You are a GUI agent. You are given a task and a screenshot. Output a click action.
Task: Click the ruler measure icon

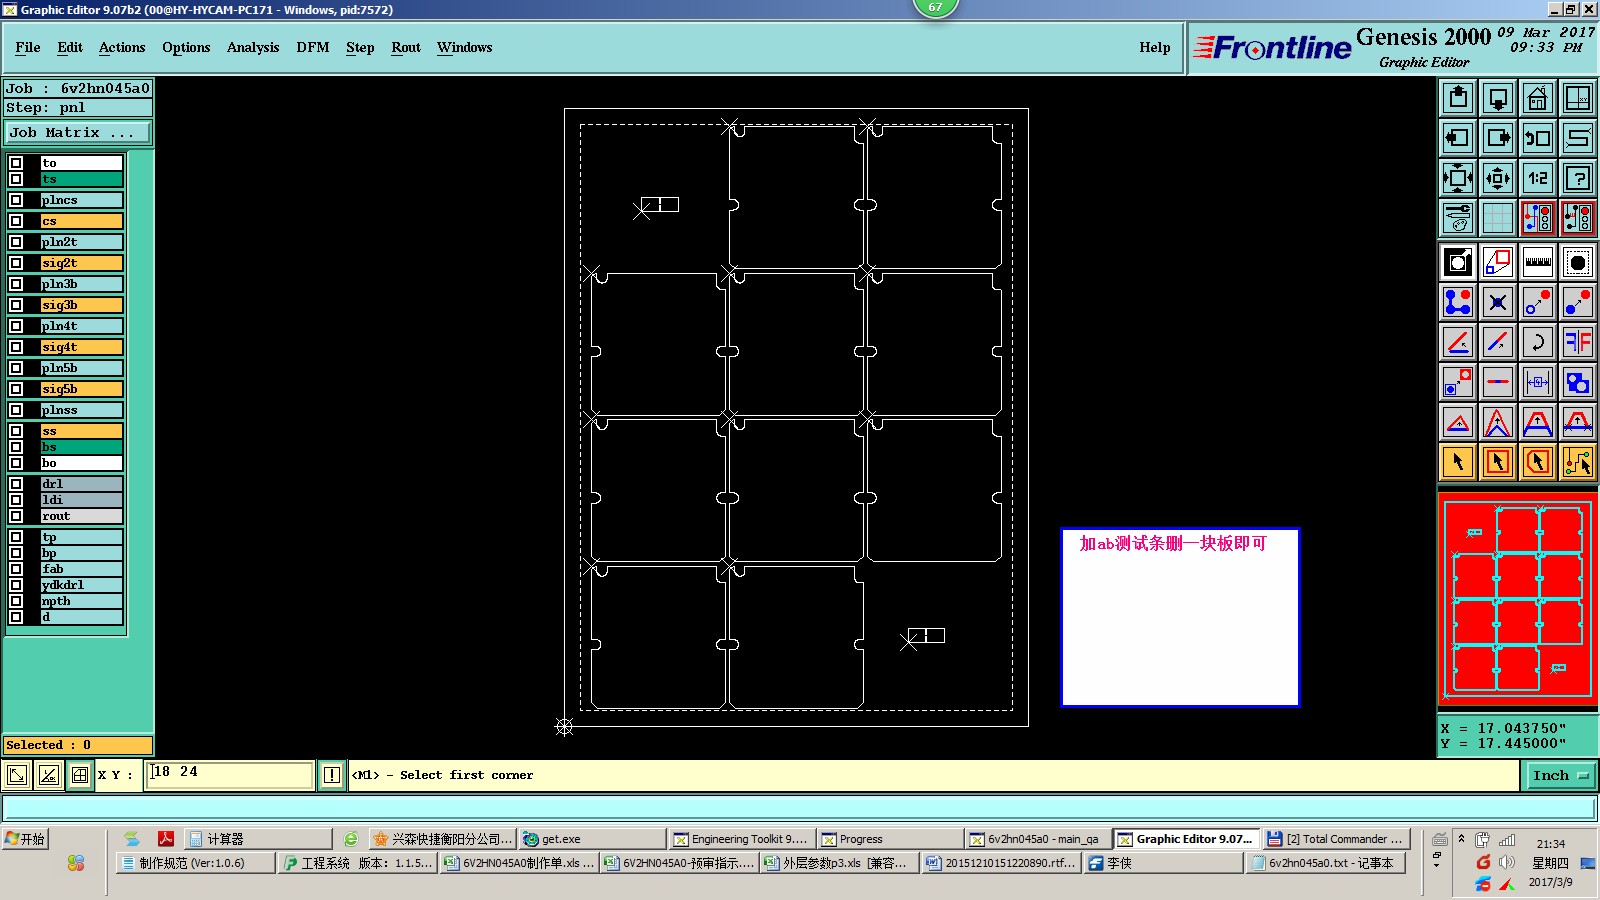(x=1538, y=262)
